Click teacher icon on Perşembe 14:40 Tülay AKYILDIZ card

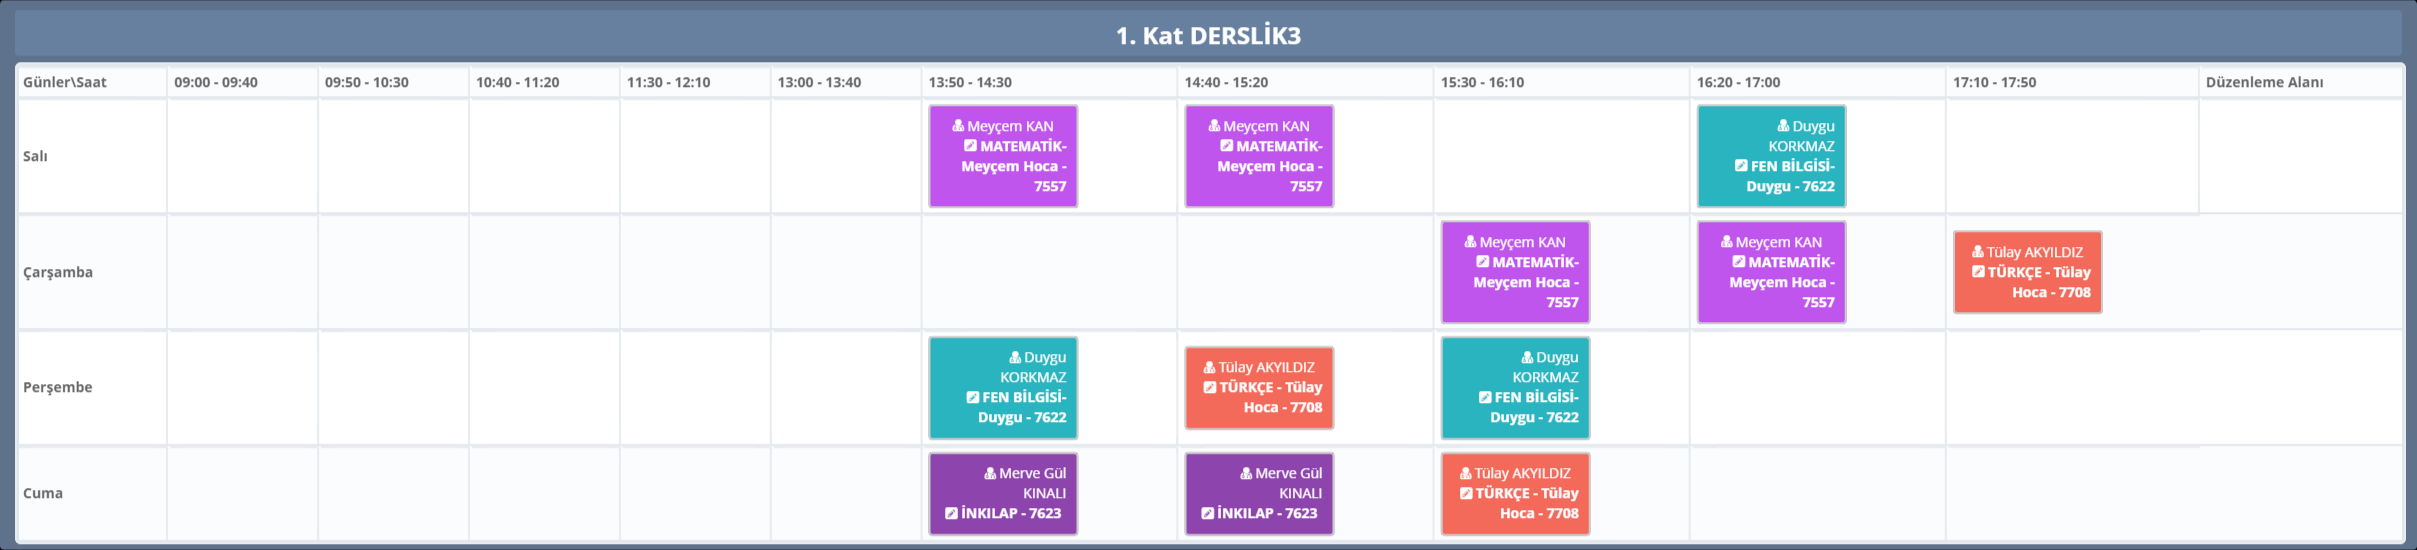(1209, 367)
